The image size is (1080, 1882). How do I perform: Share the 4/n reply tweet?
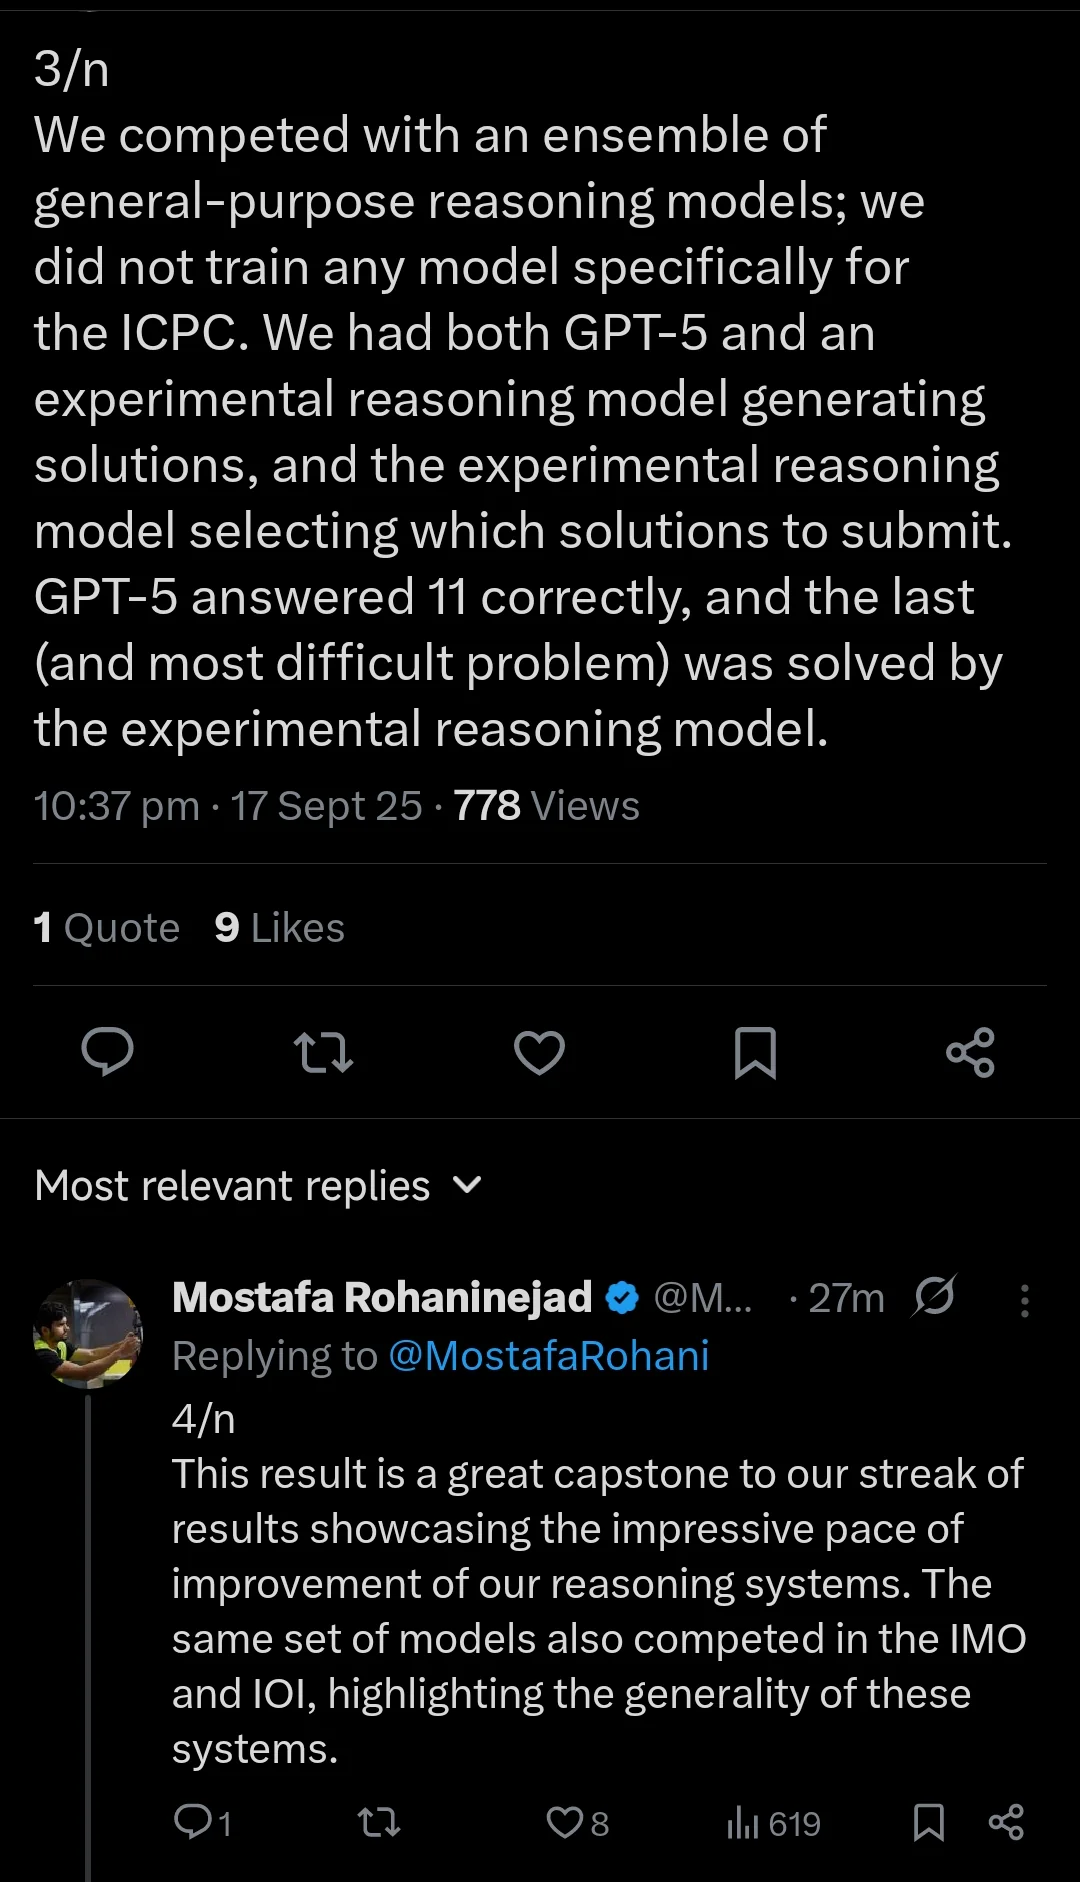click(1006, 1822)
